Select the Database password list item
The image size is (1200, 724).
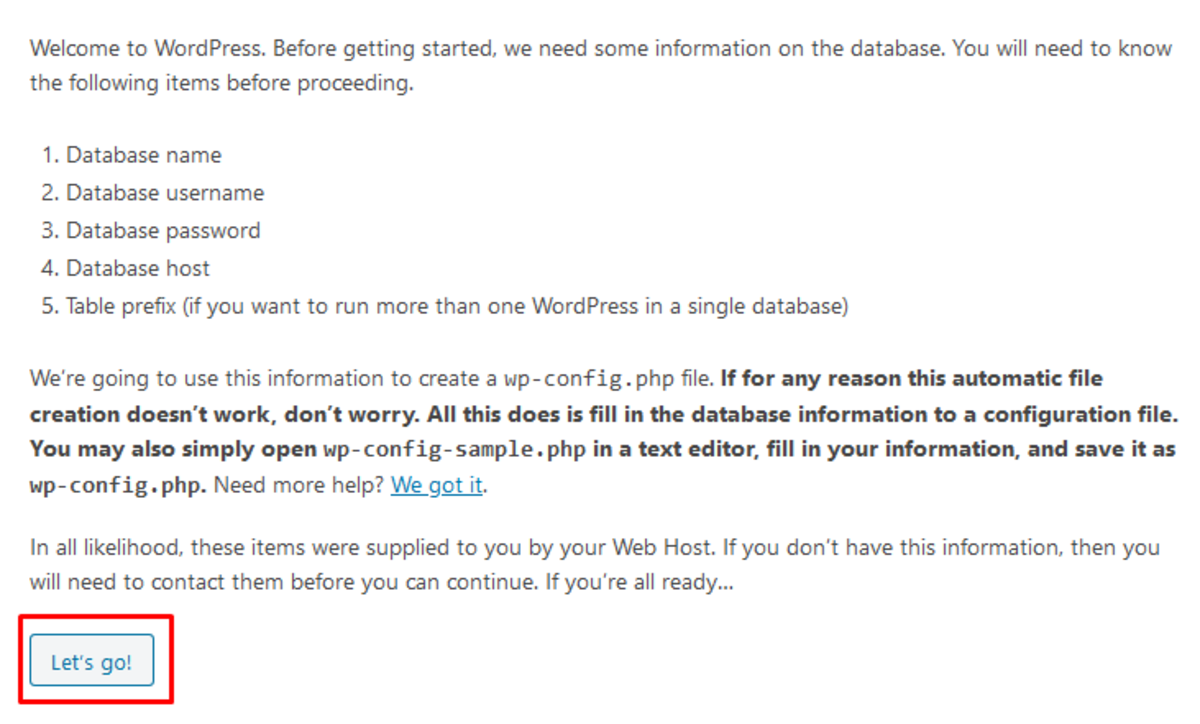pyautogui.click(x=160, y=230)
